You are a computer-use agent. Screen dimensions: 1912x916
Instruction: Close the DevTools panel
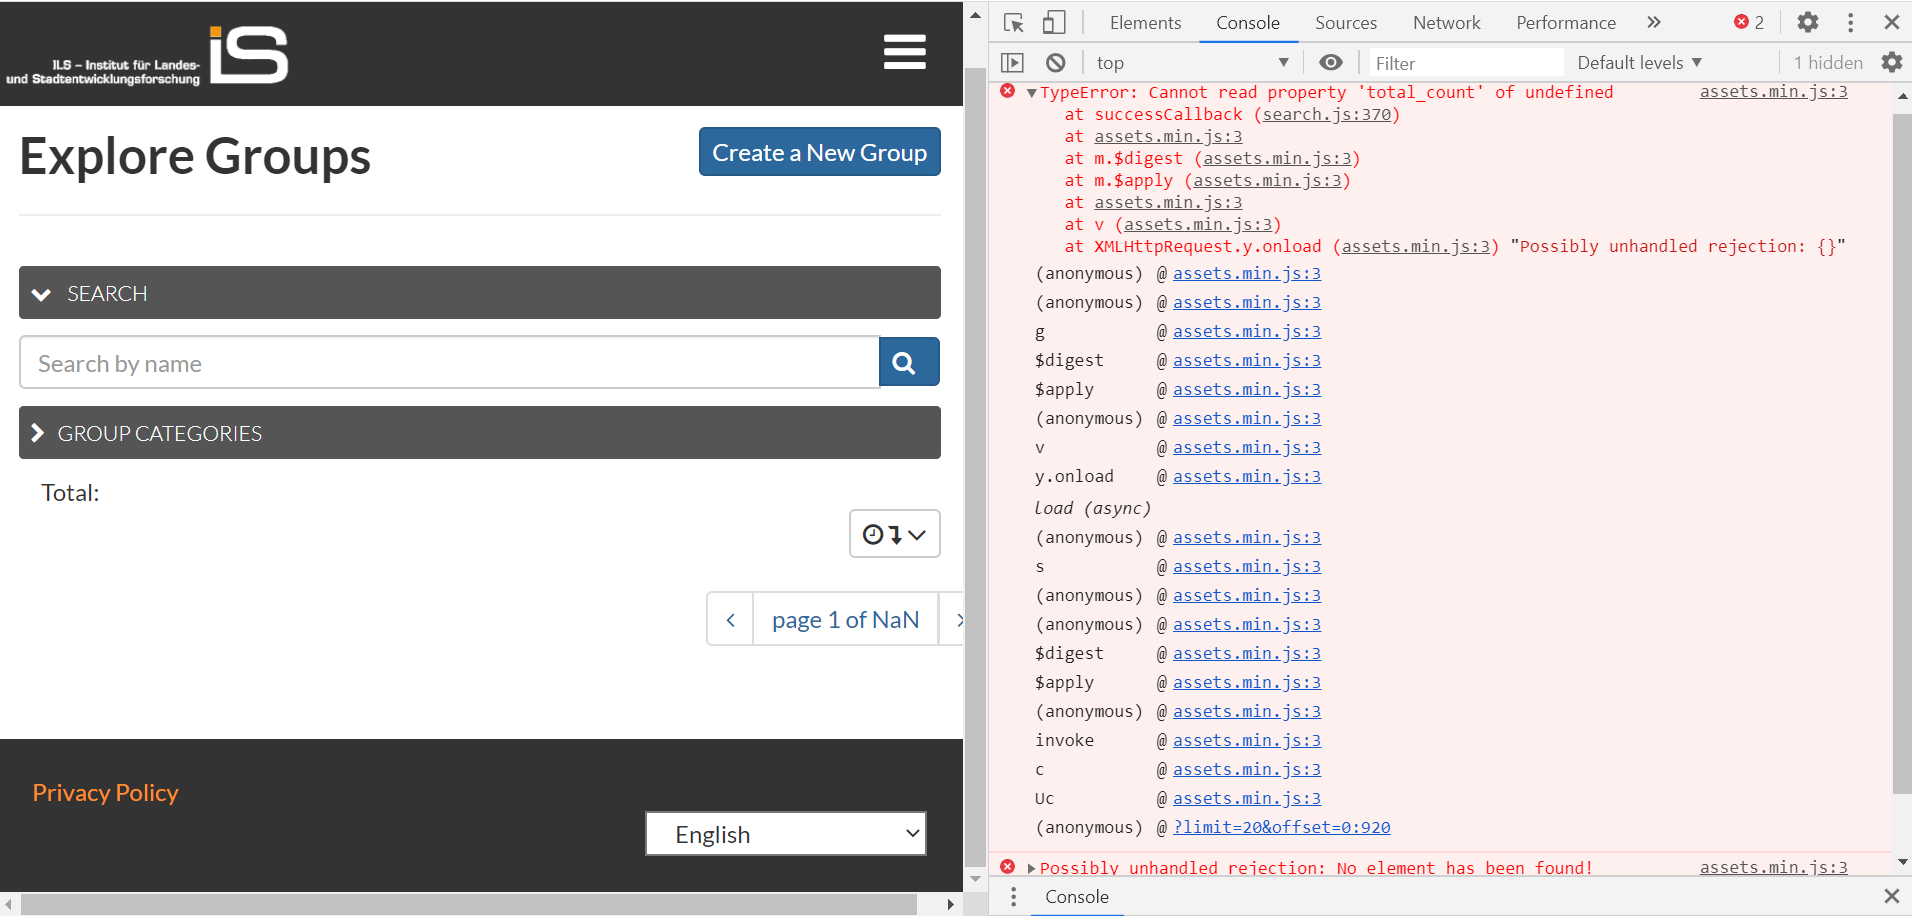(x=1892, y=22)
